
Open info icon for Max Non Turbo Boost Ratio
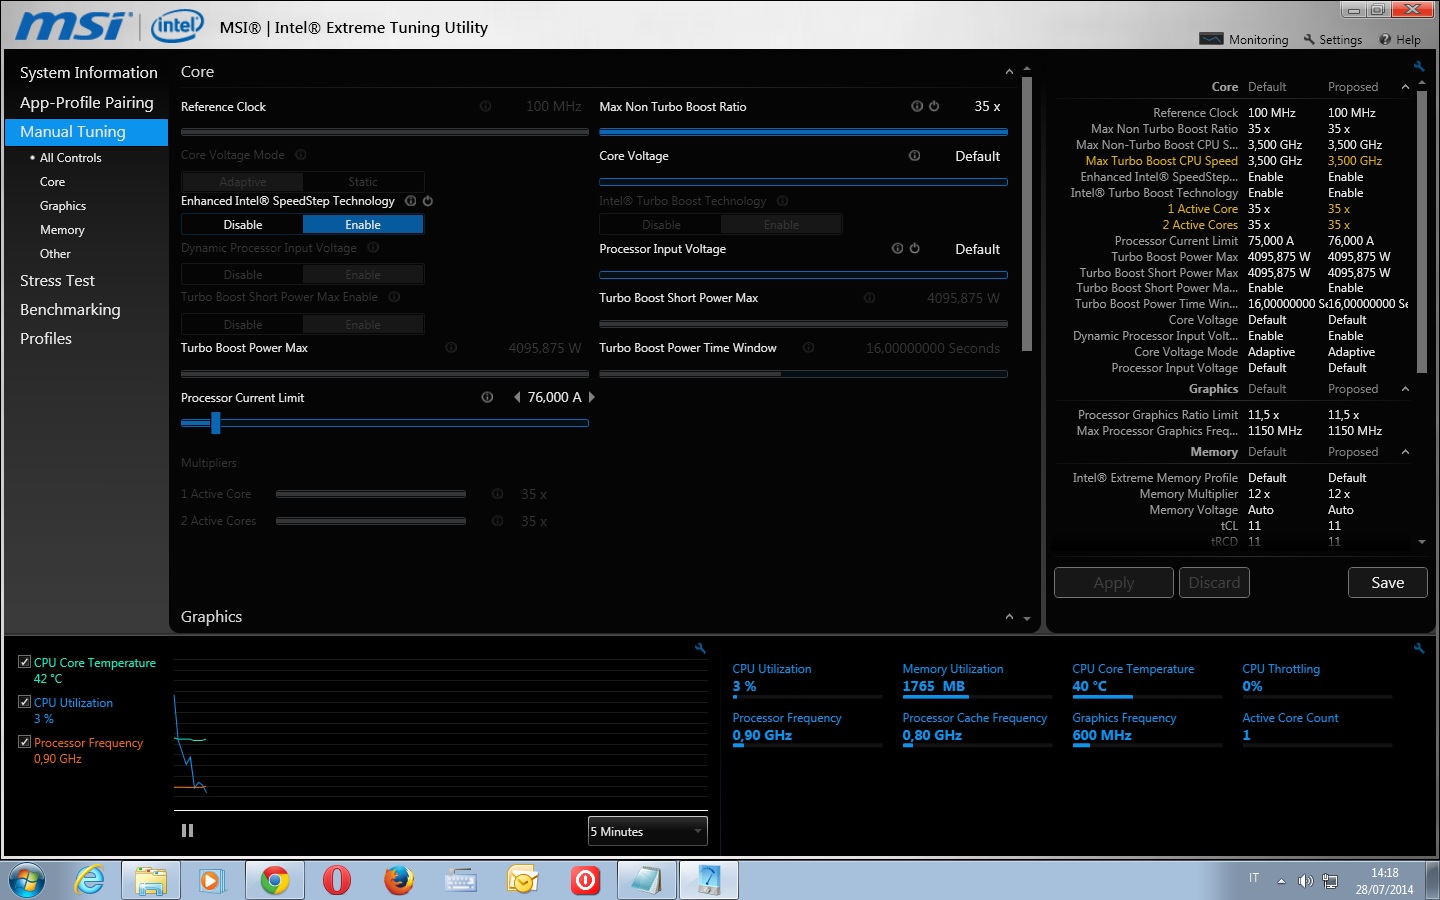click(916, 106)
